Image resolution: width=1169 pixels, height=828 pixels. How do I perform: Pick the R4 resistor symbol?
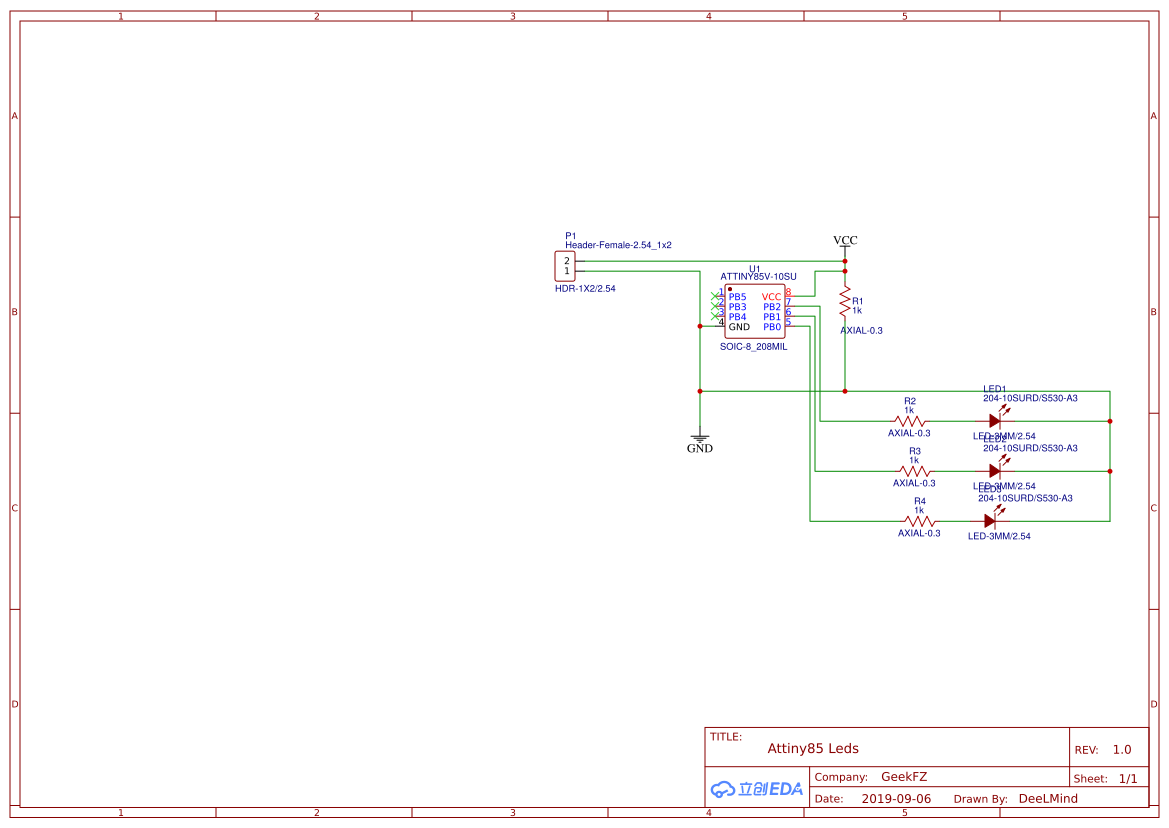point(919,521)
